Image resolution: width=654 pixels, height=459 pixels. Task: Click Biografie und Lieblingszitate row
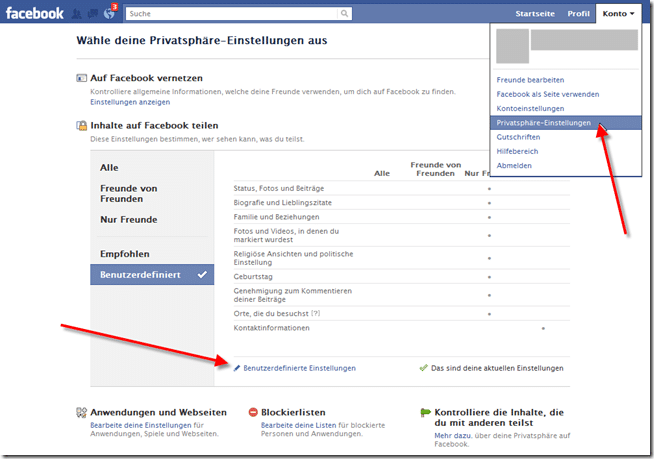(x=401, y=202)
